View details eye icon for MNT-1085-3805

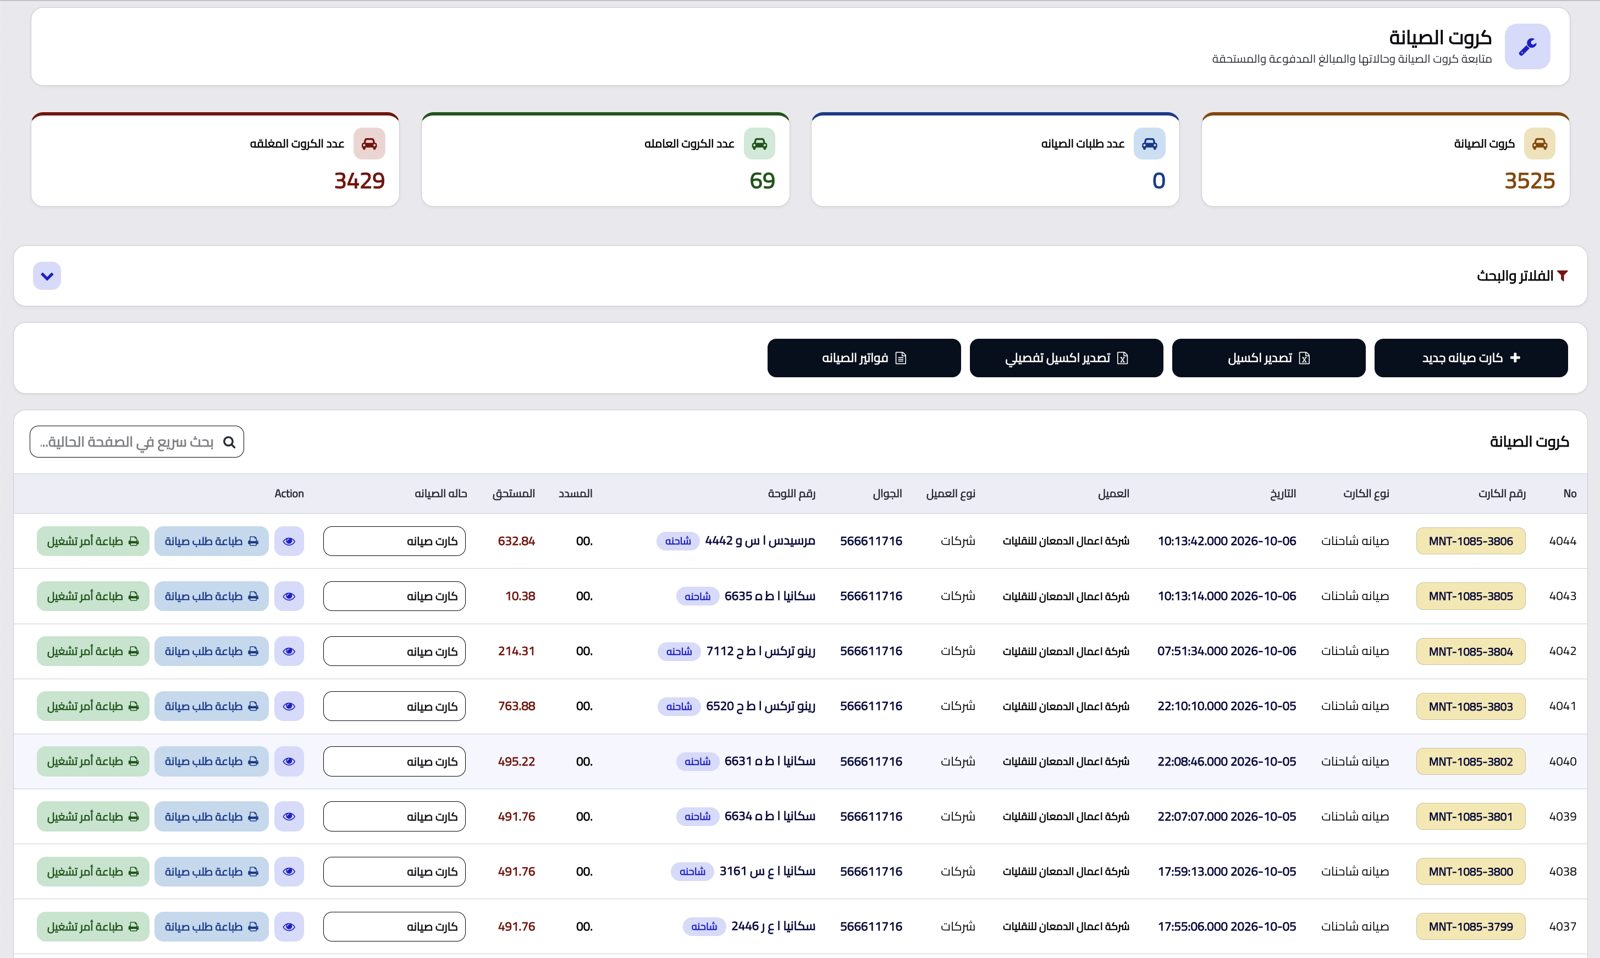(x=289, y=596)
